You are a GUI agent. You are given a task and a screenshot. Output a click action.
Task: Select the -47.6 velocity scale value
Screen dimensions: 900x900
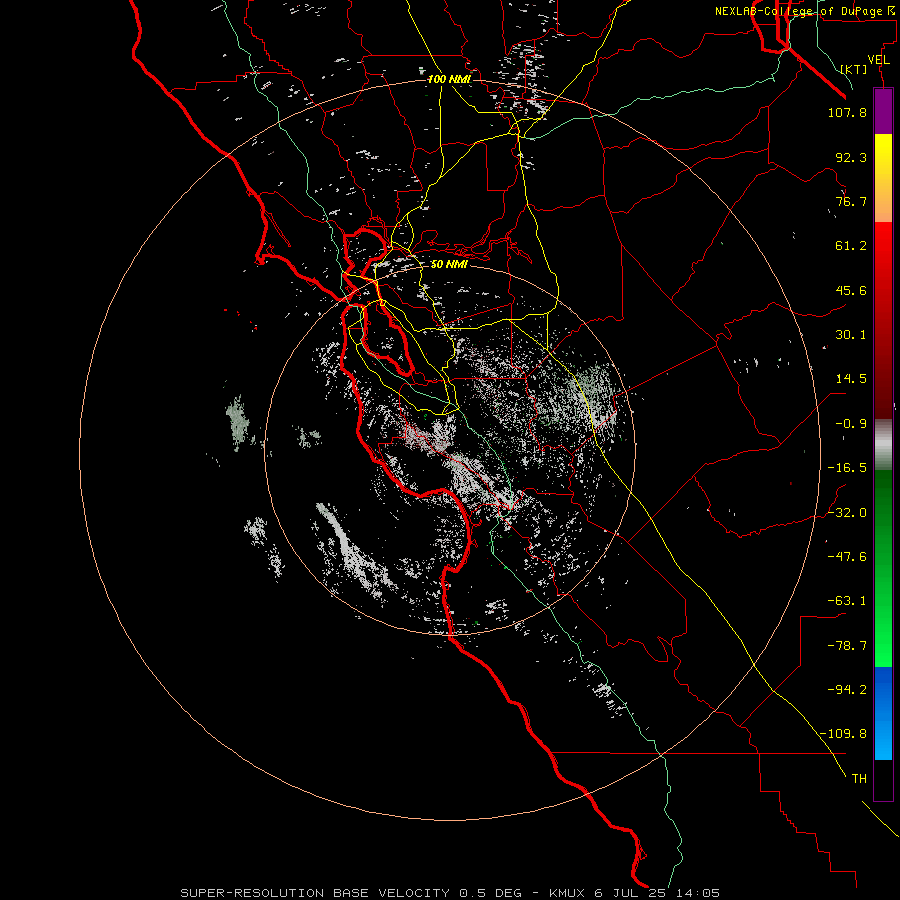click(x=847, y=557)
